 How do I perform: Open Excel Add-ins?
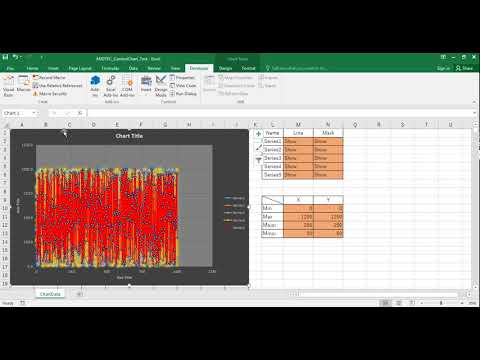[111, 86]
